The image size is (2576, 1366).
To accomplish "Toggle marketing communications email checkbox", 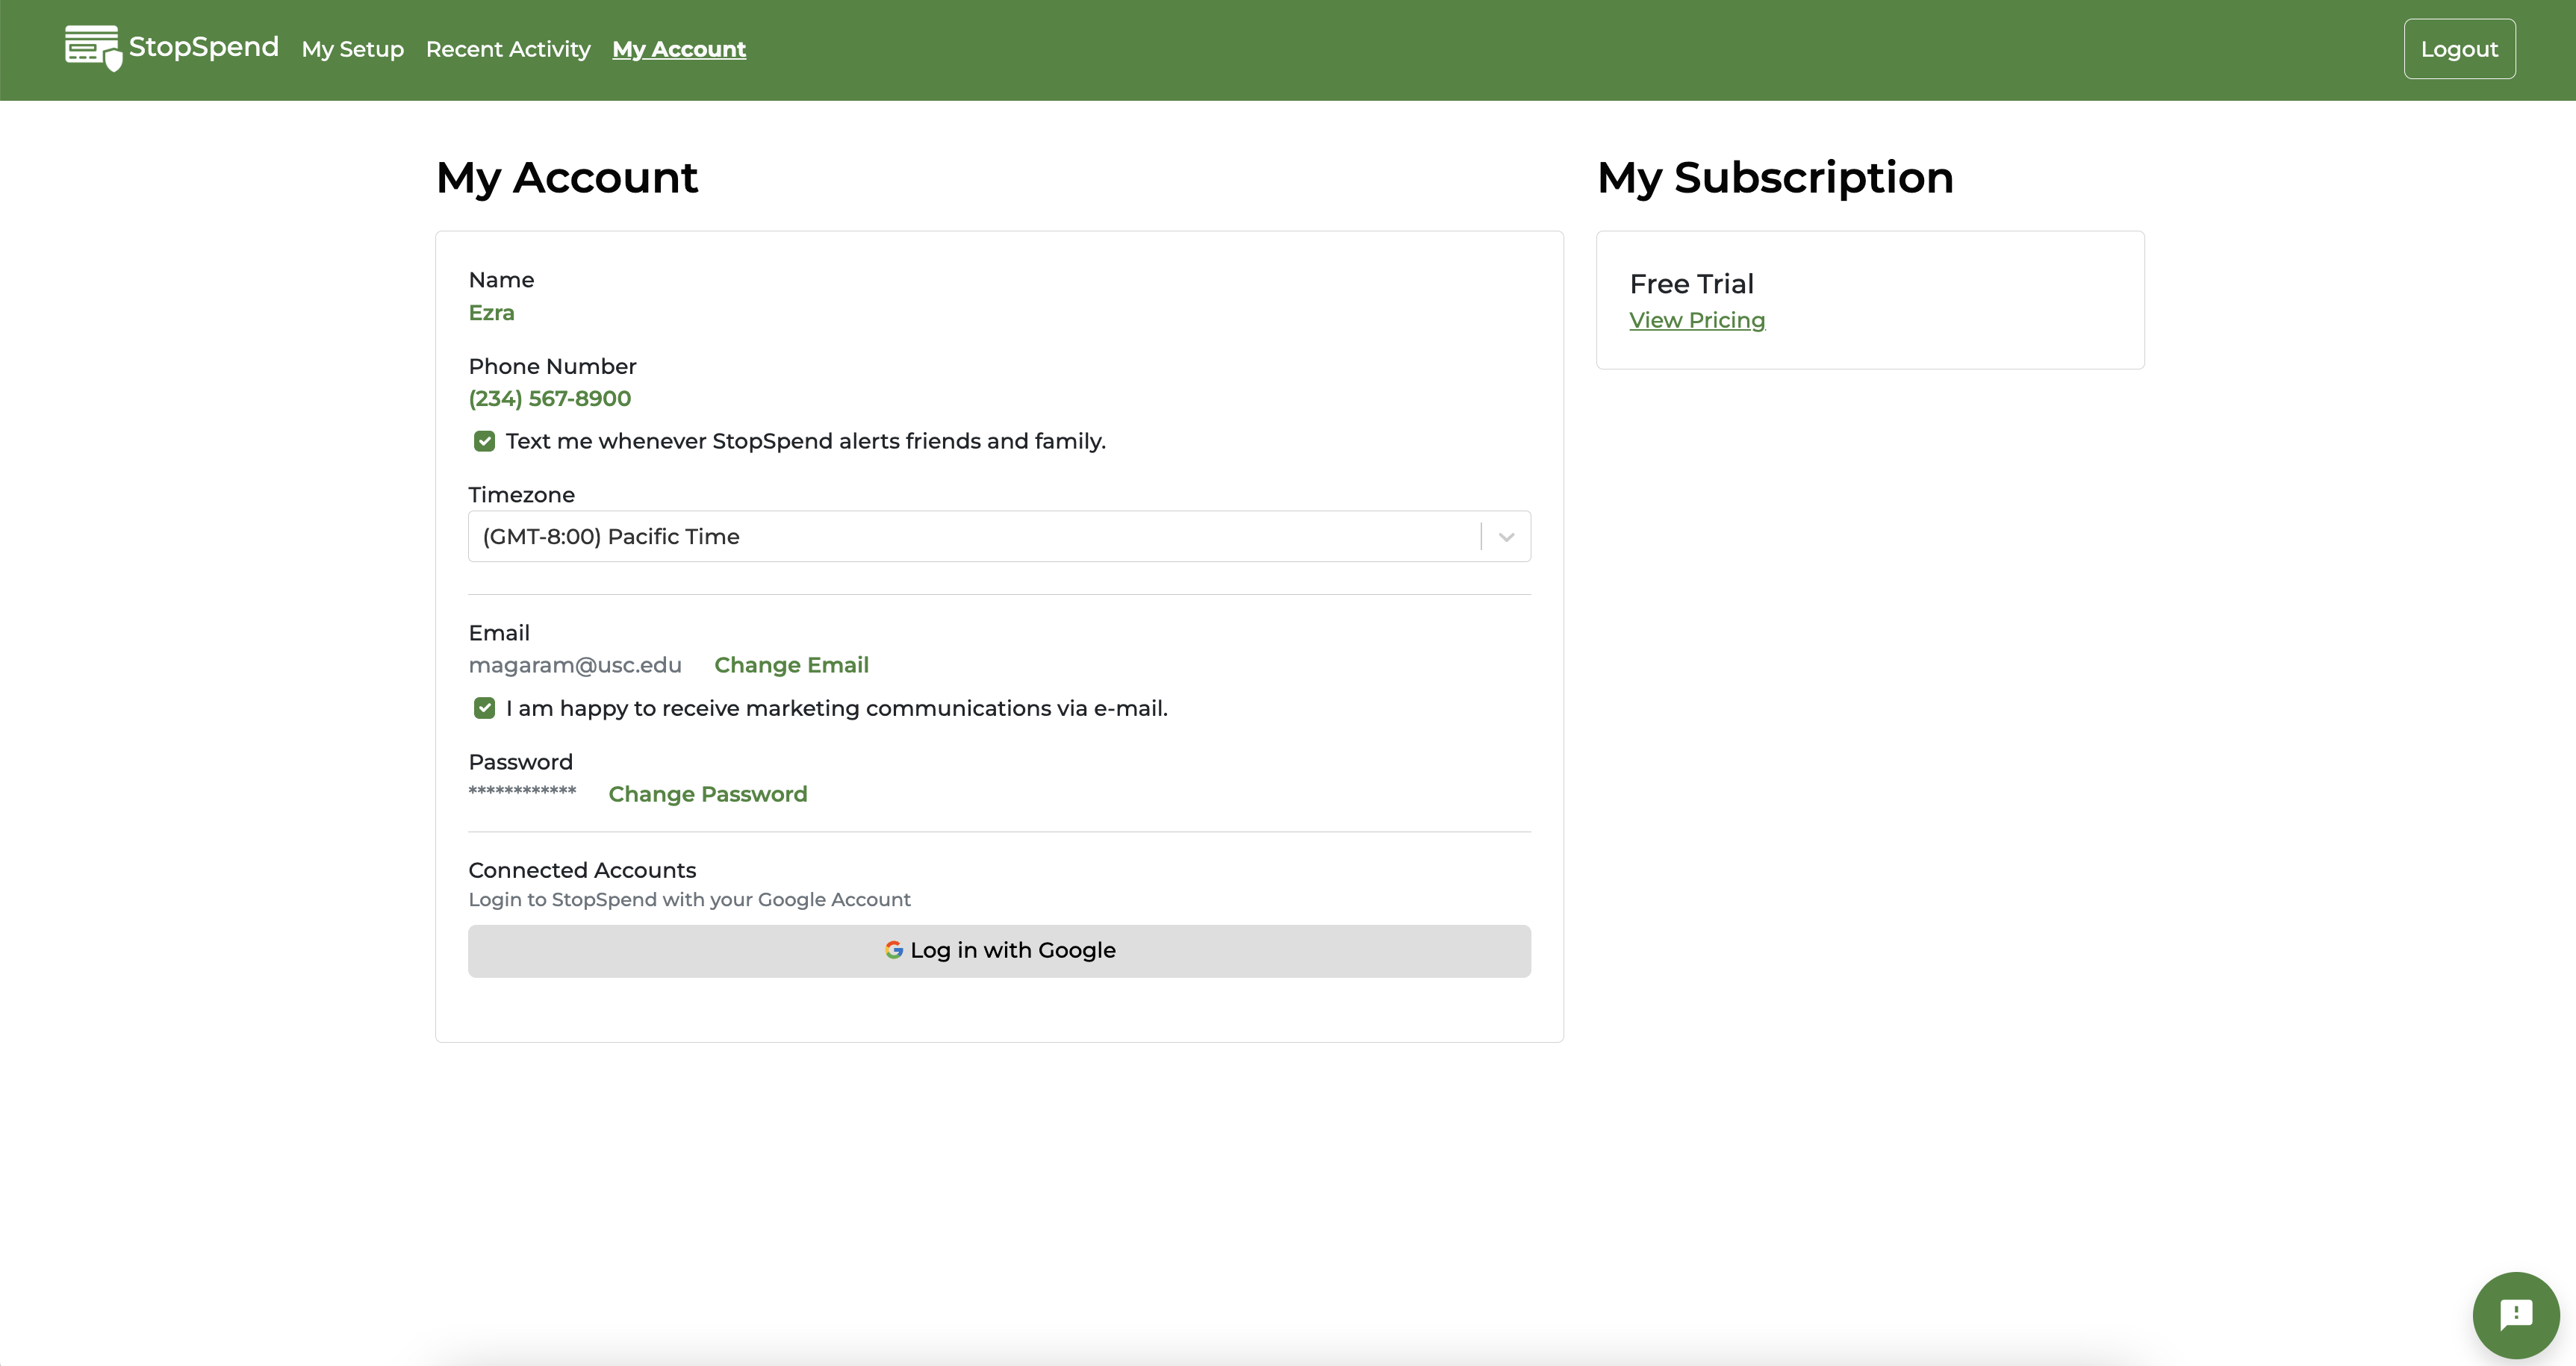I will tap(484, 708).
